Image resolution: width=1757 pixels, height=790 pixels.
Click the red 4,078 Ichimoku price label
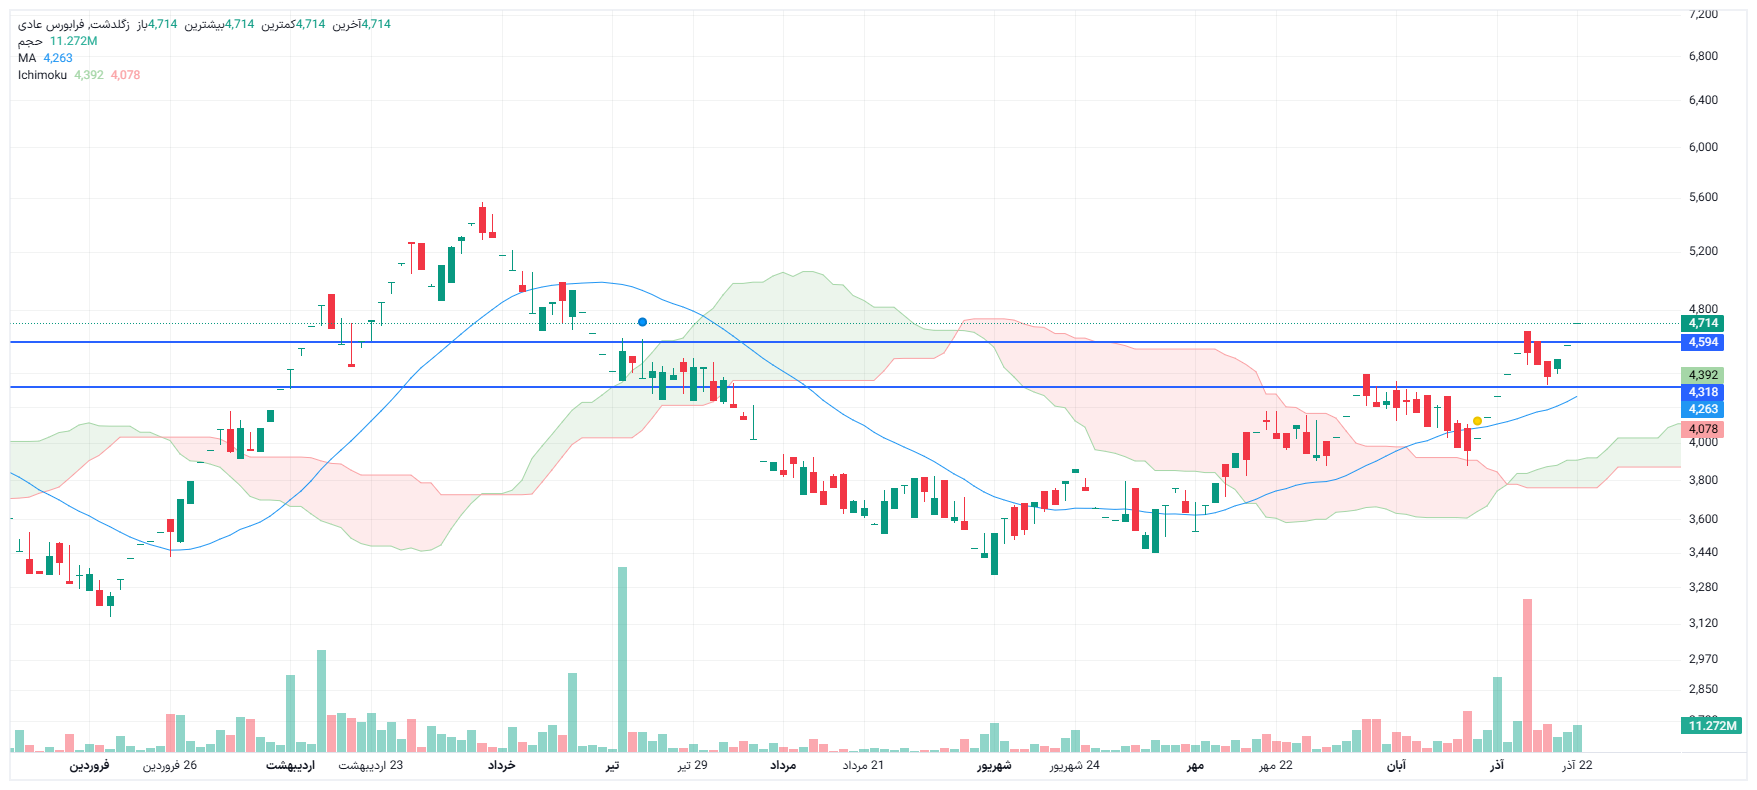point(1702,429)
